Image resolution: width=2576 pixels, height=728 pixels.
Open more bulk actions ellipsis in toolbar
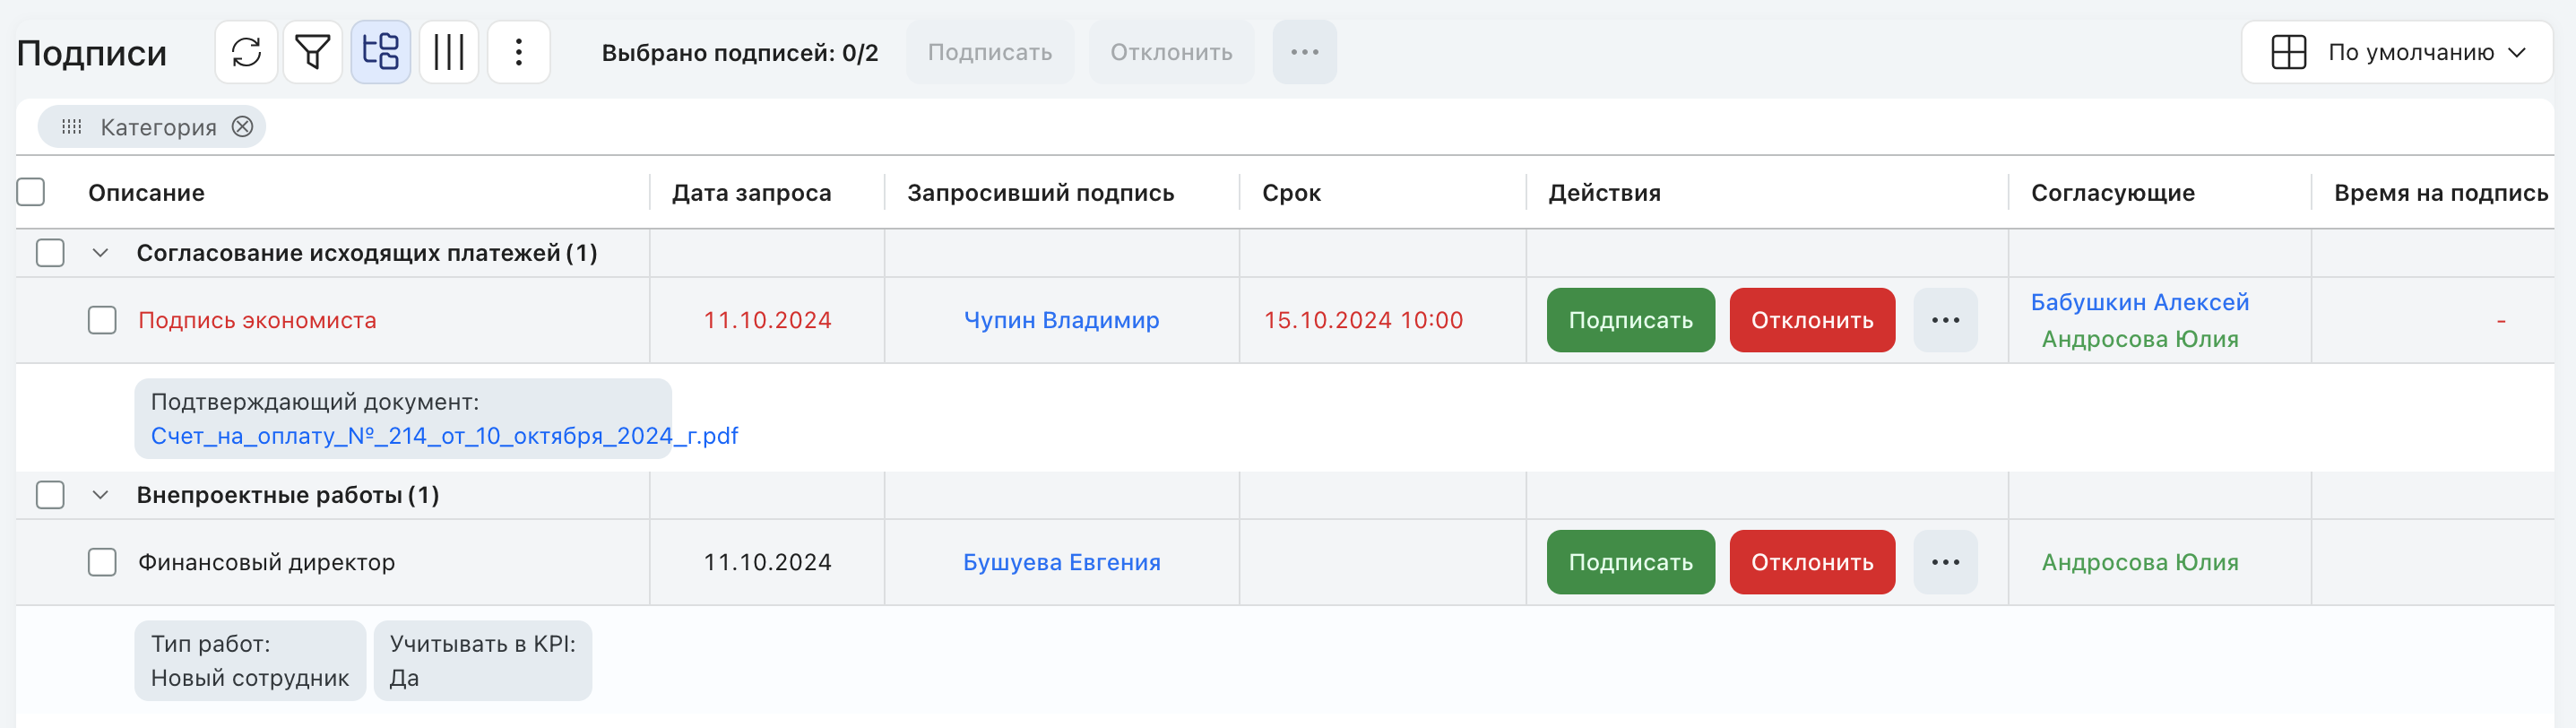[1304, 52]
